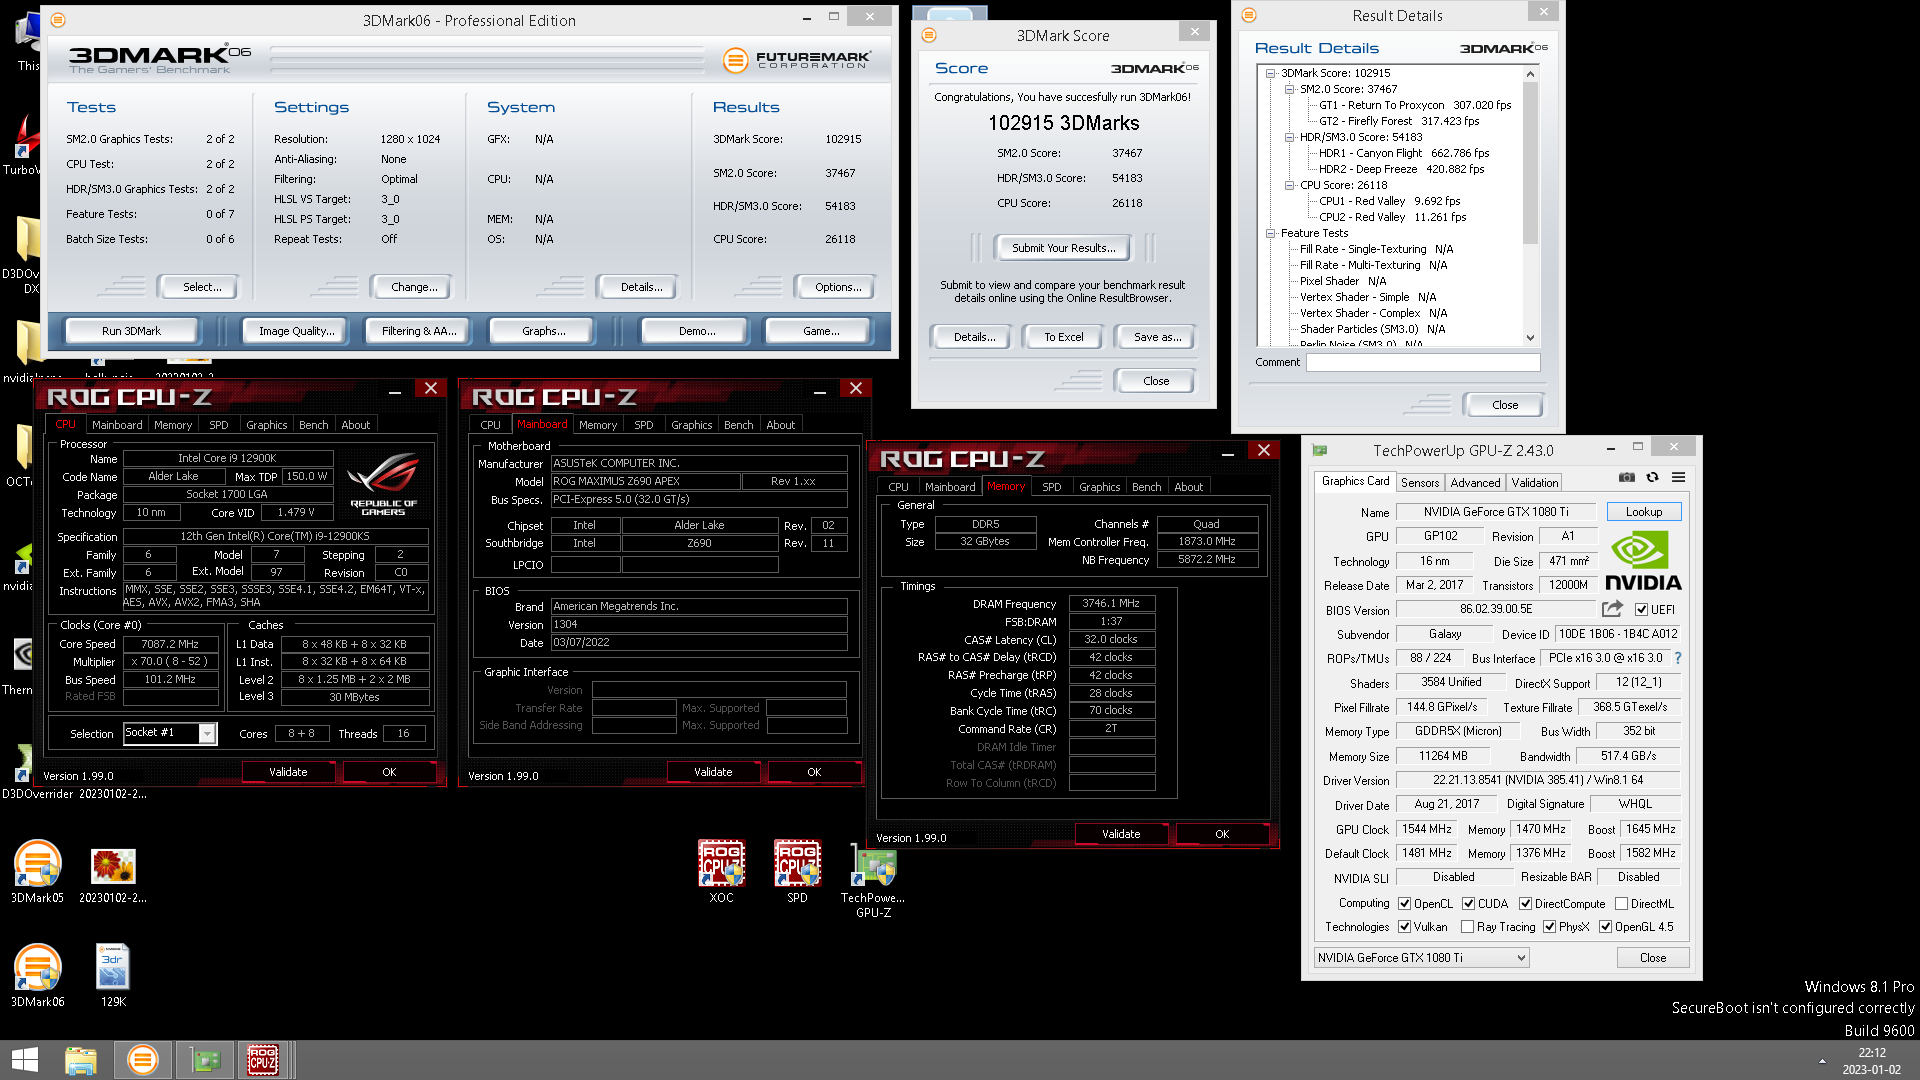
Task: Open File Explorer taskbar icon
Action: [x=81, y=1060]
